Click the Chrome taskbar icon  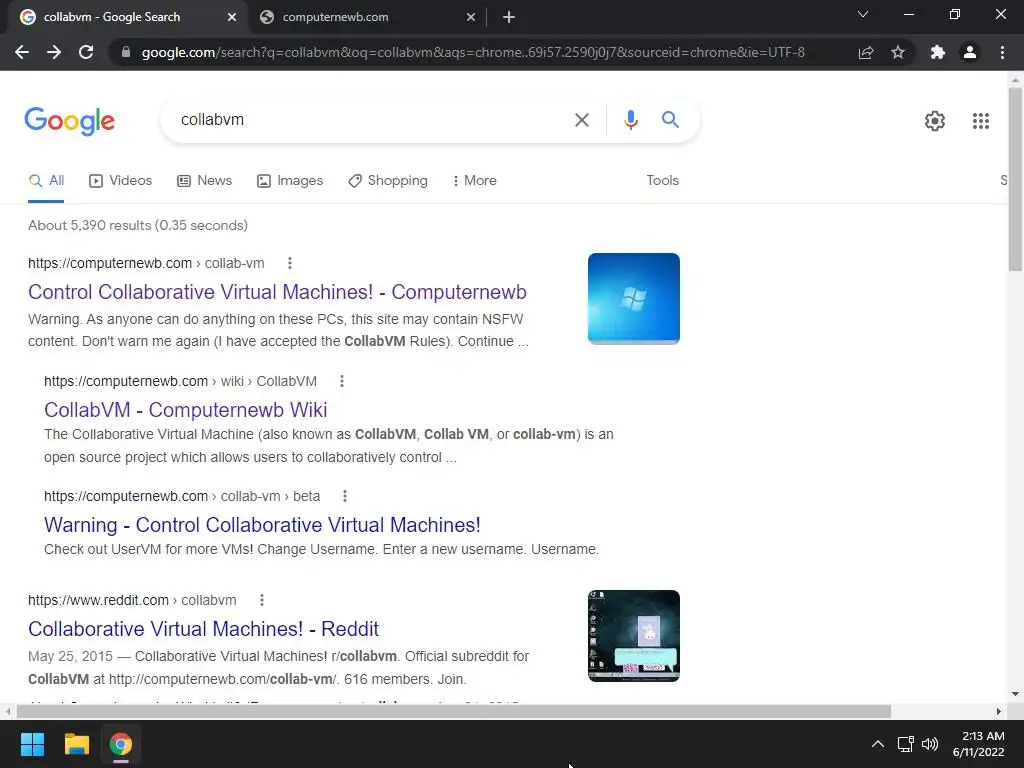(120, 744)
